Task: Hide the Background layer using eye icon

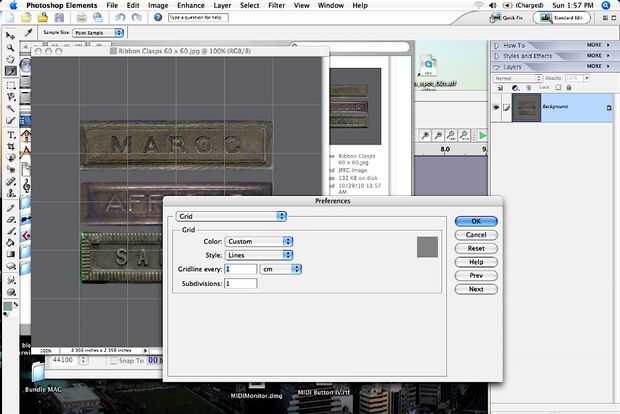Action: 496,108
